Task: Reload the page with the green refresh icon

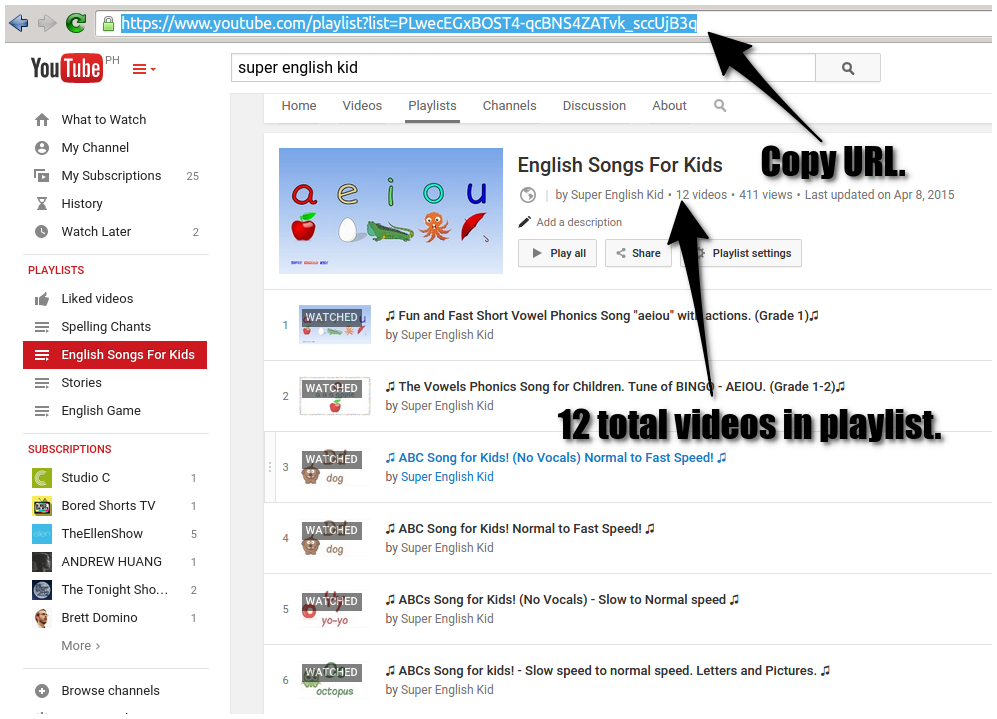Action: click(76, 24)
